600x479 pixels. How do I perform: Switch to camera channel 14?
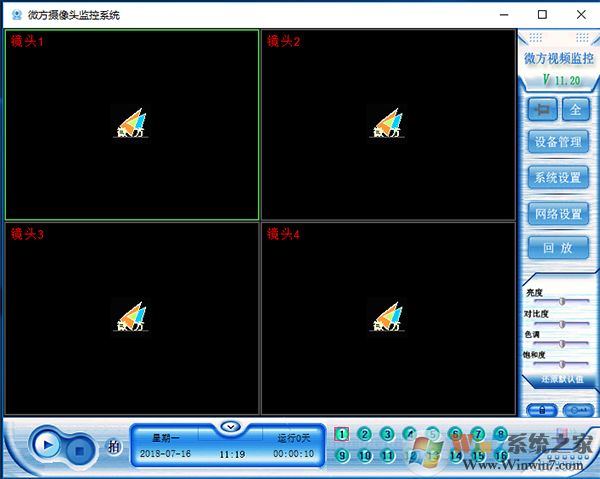[x=455, y=456]
